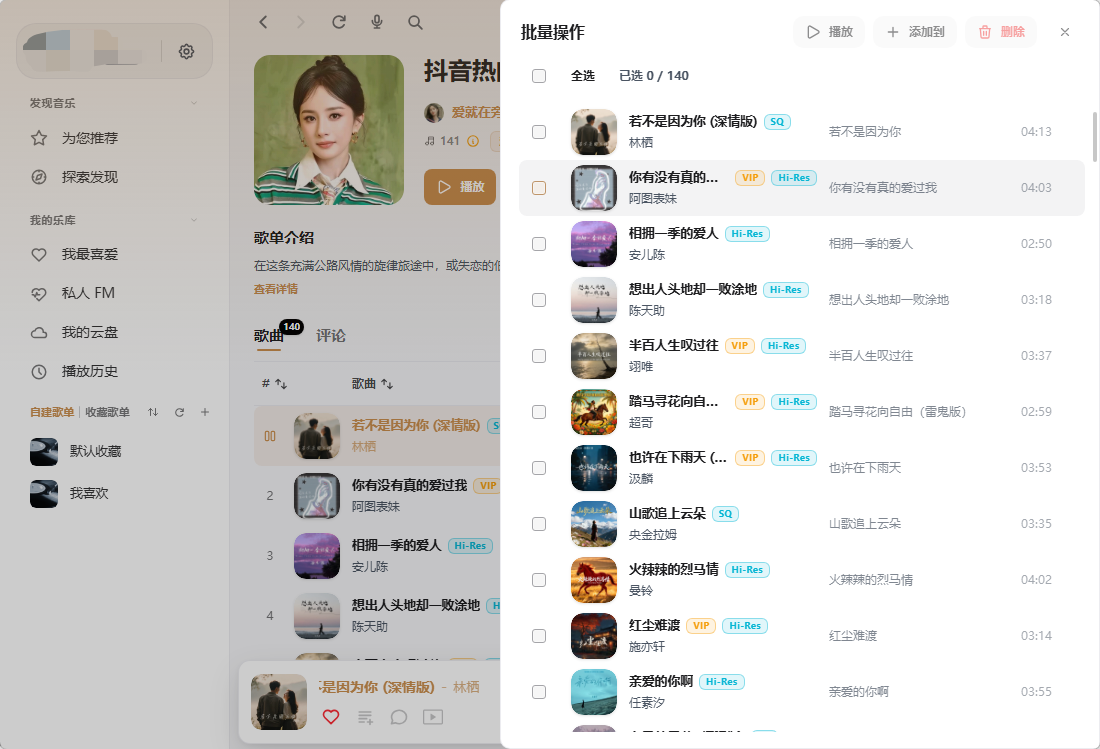Check the 山歌追上云朵 row

(539, 524)
